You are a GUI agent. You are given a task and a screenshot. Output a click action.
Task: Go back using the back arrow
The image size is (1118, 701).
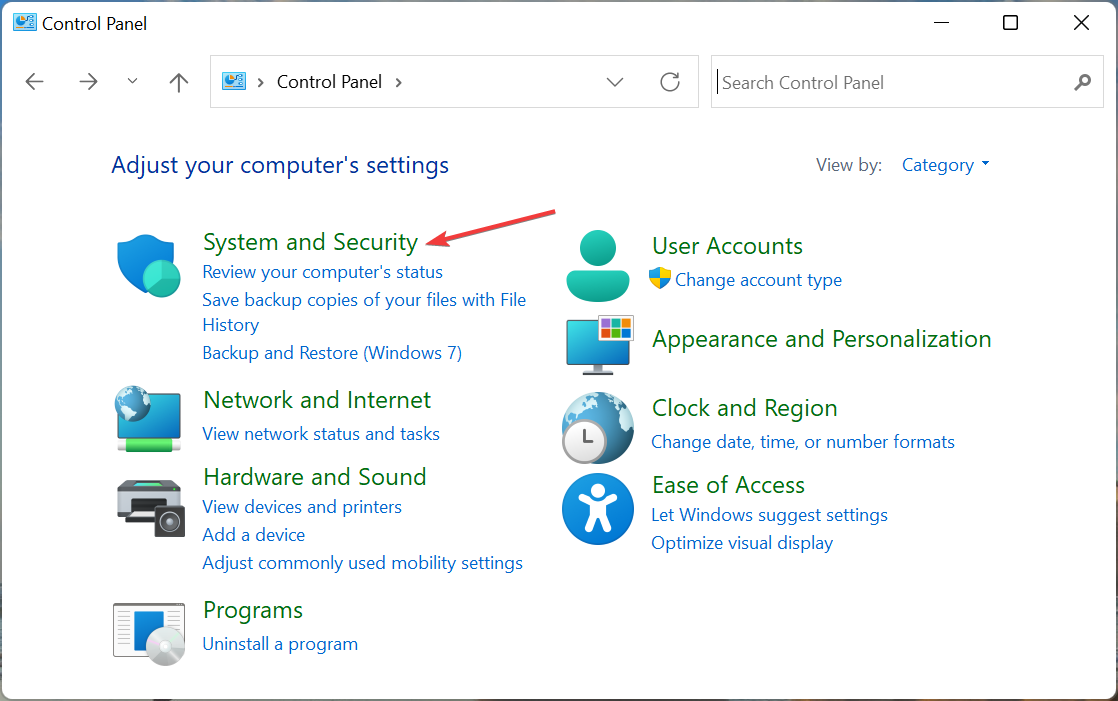pyautogui.click(x=34, y=82)
